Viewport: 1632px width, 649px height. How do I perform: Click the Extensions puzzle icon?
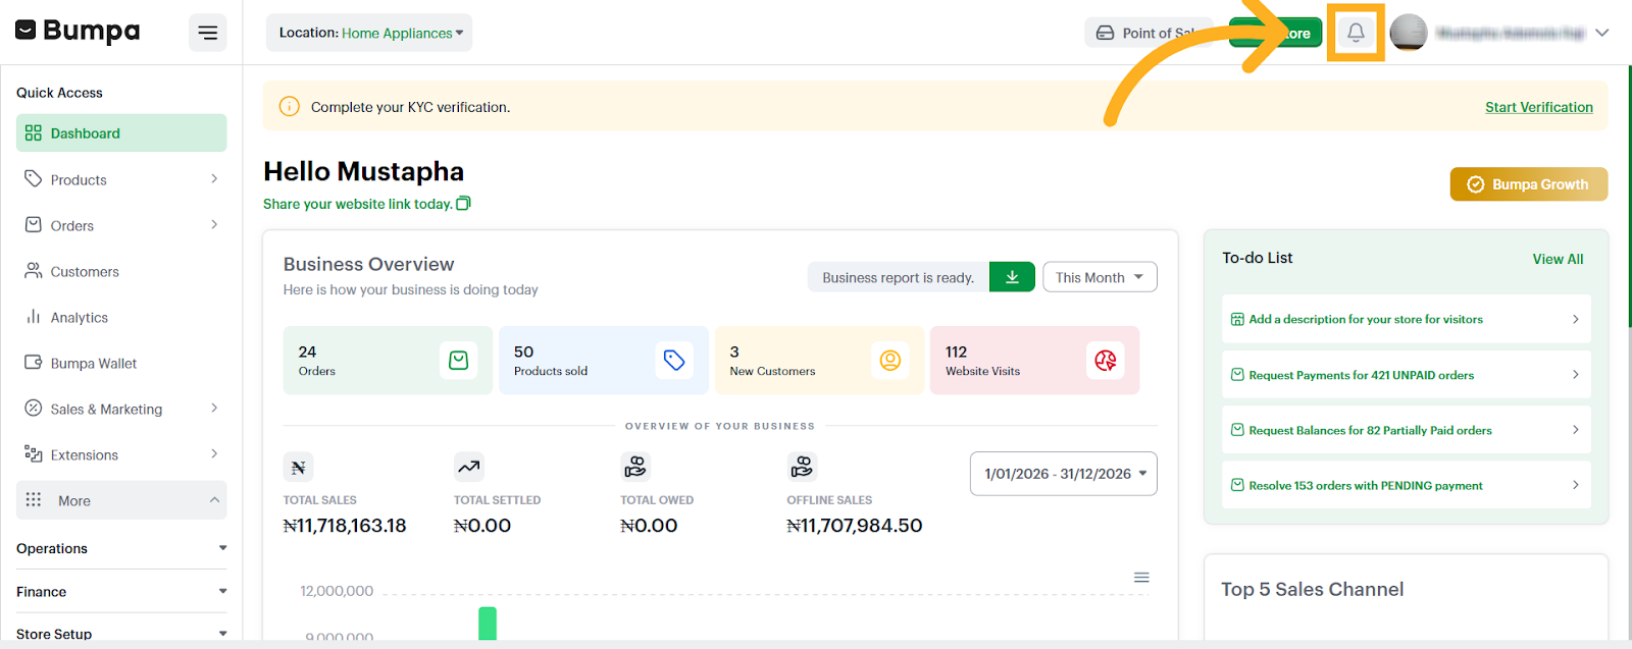coord(33,454)
